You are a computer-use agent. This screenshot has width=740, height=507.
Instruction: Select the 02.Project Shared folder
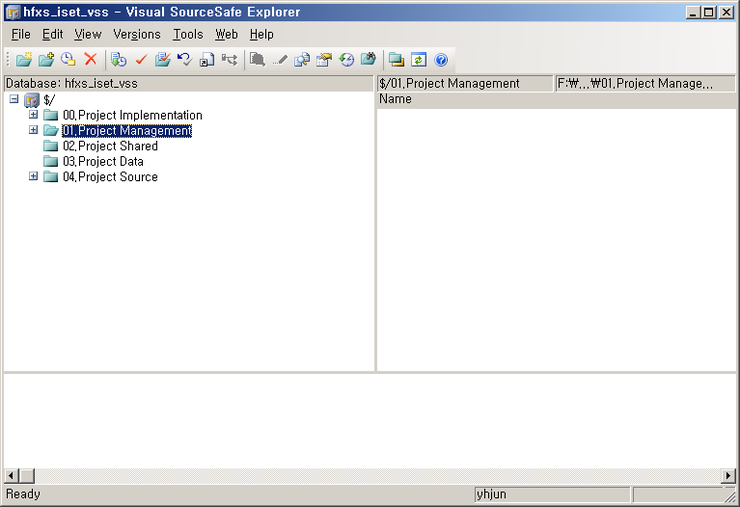pyautogui.click(x=109, y=146)
